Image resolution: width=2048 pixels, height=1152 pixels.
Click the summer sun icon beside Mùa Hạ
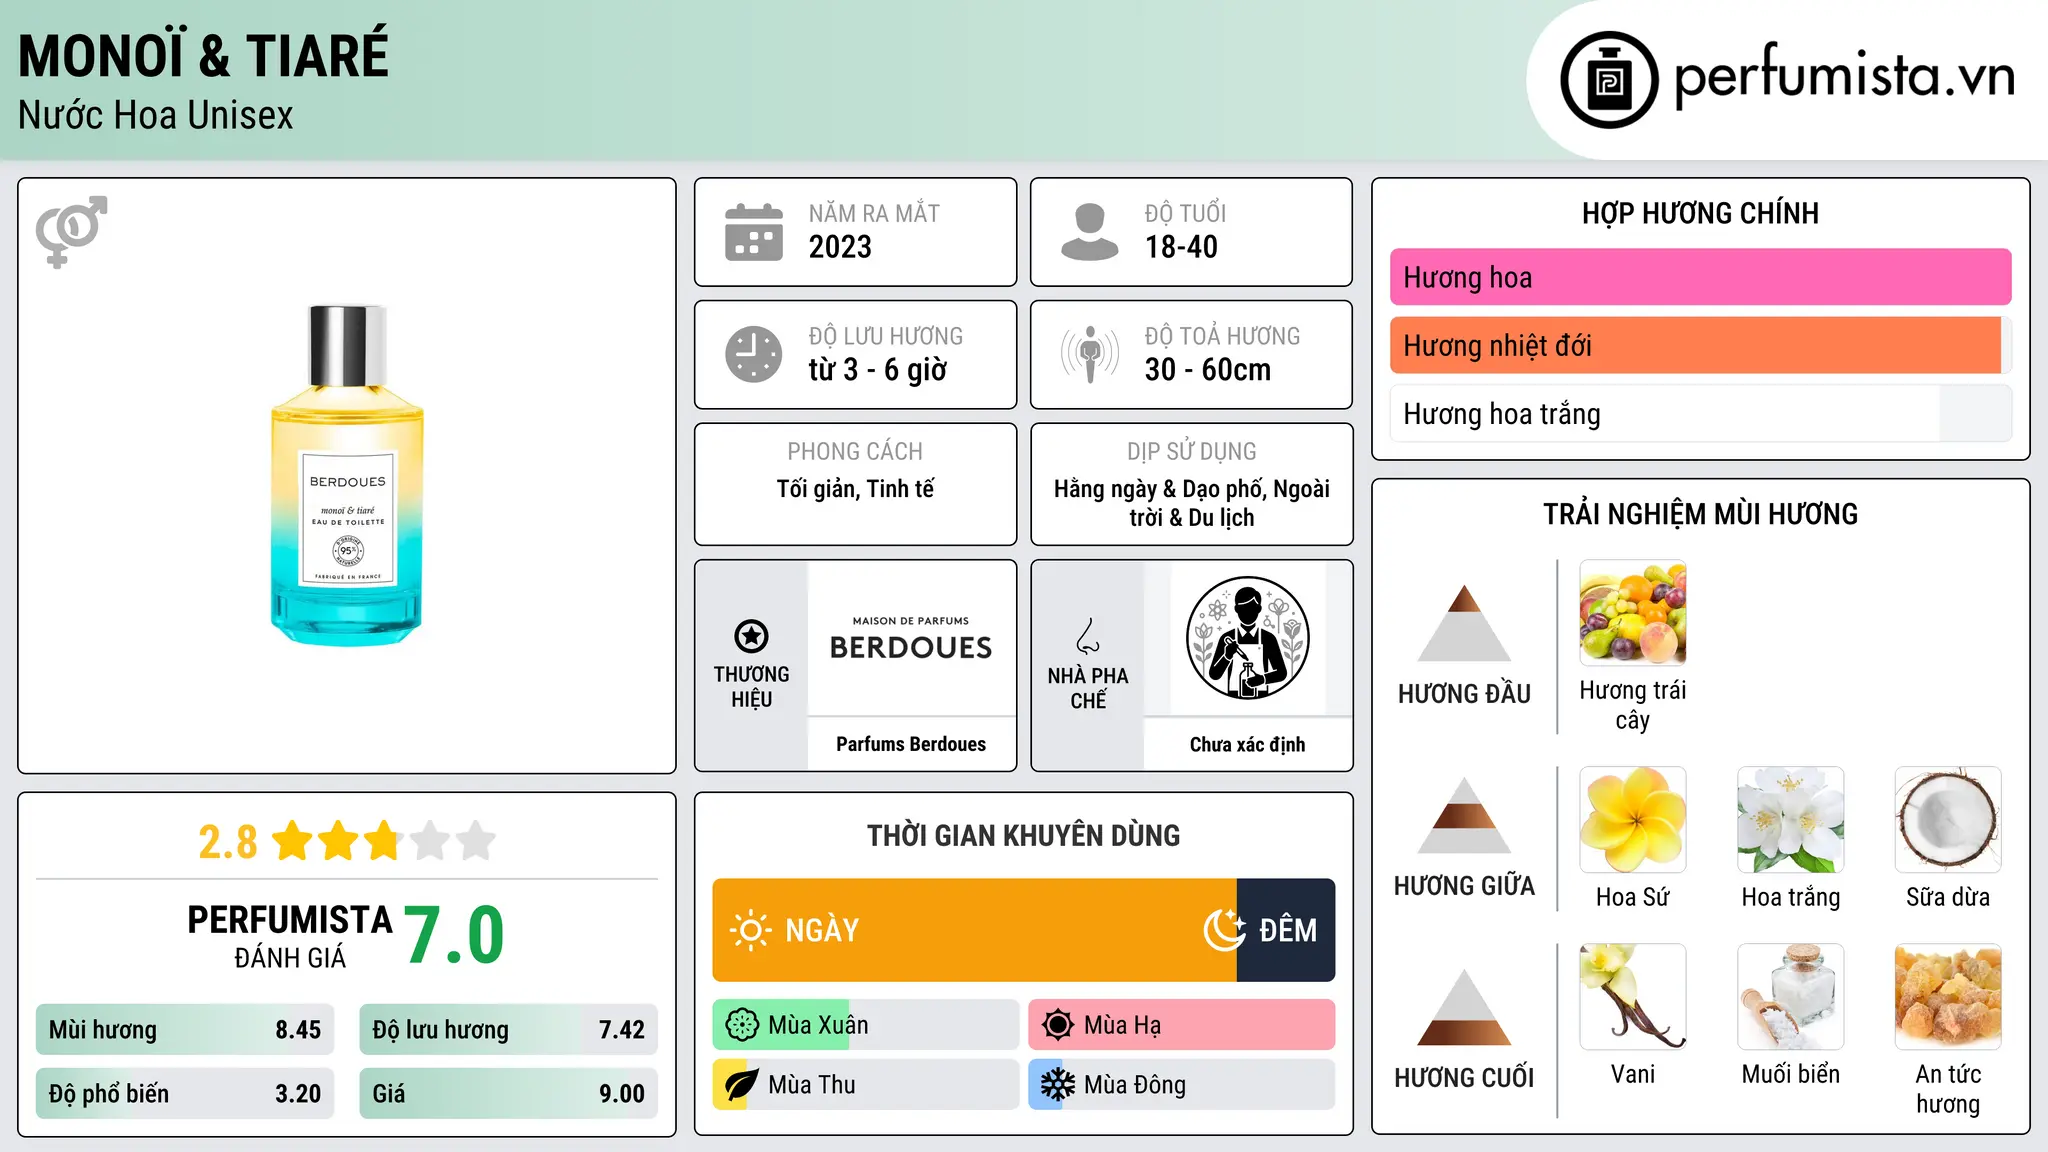[x=1058, y=1025]
